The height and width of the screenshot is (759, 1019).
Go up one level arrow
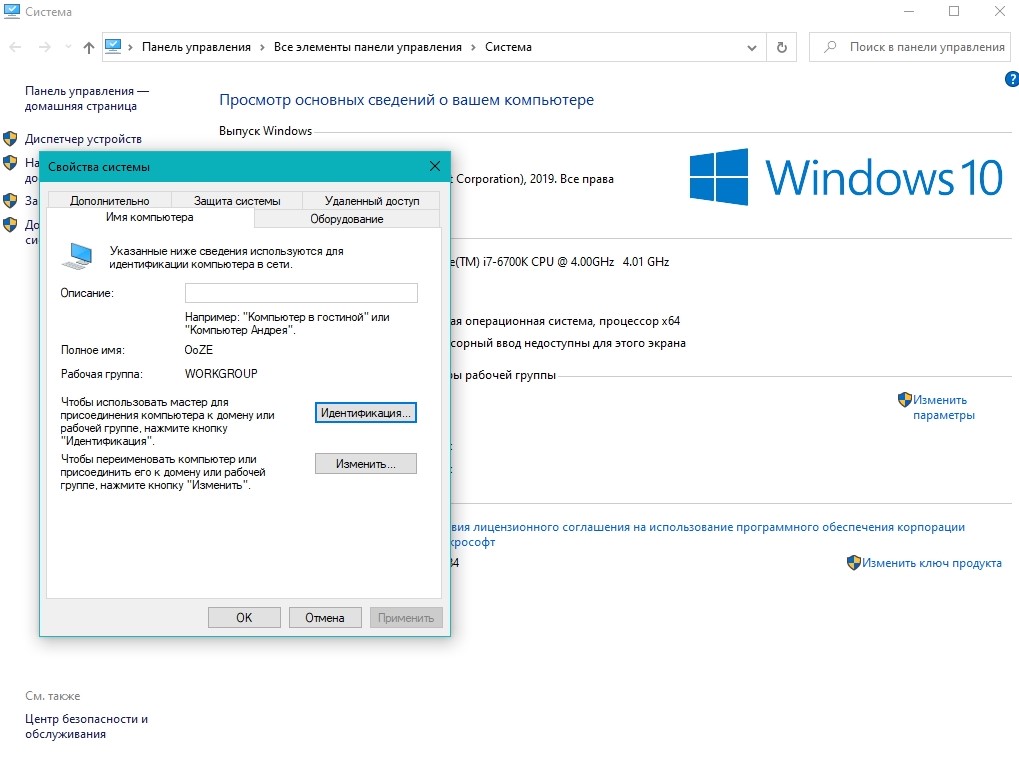tap(89, 47)
